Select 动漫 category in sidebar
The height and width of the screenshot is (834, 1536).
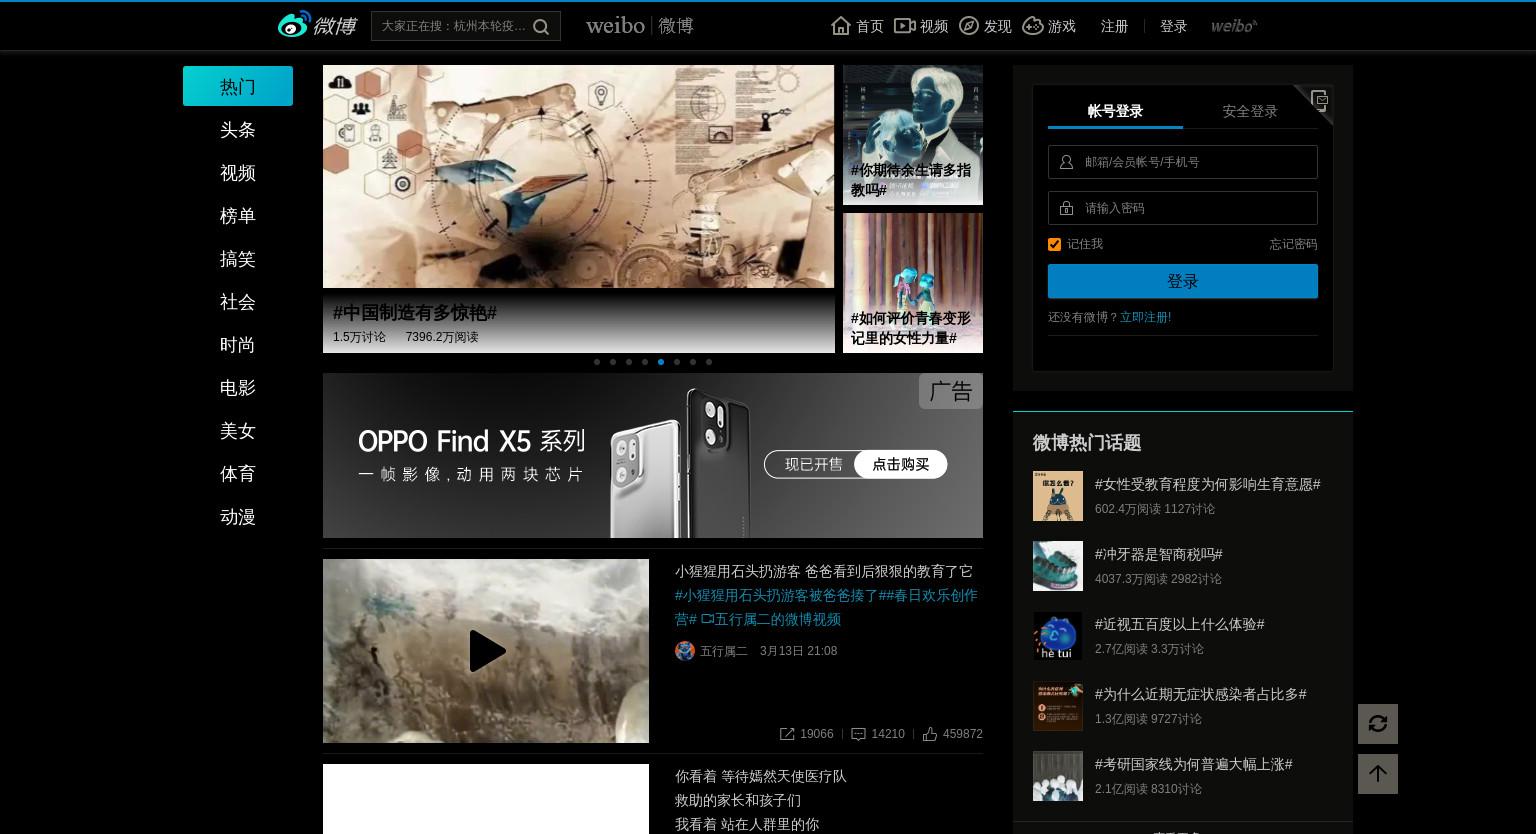(238, 517)
